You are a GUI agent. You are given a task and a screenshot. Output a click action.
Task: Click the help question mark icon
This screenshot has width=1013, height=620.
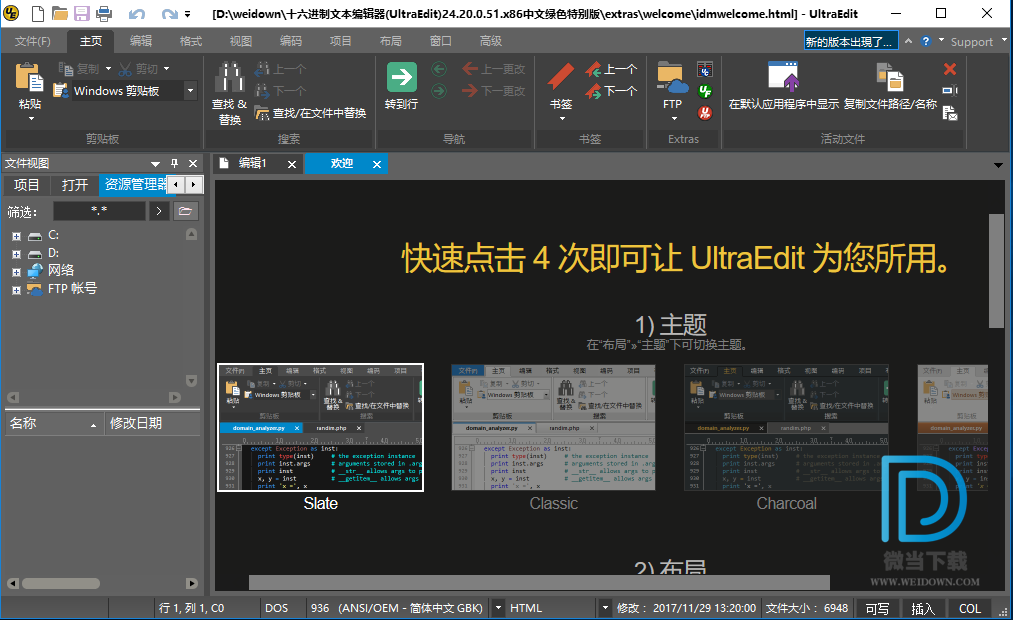point(926,41)
